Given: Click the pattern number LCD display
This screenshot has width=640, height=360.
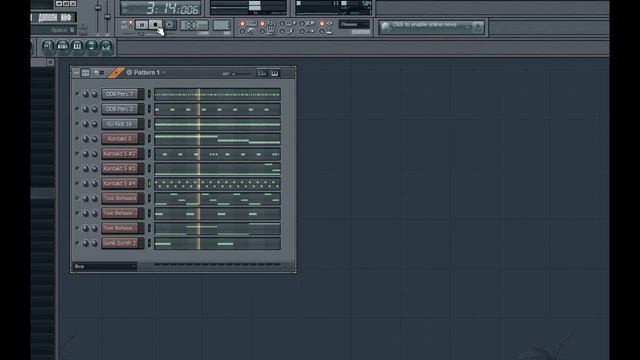Looking at the screenshot, I should [x=222, y=25].
